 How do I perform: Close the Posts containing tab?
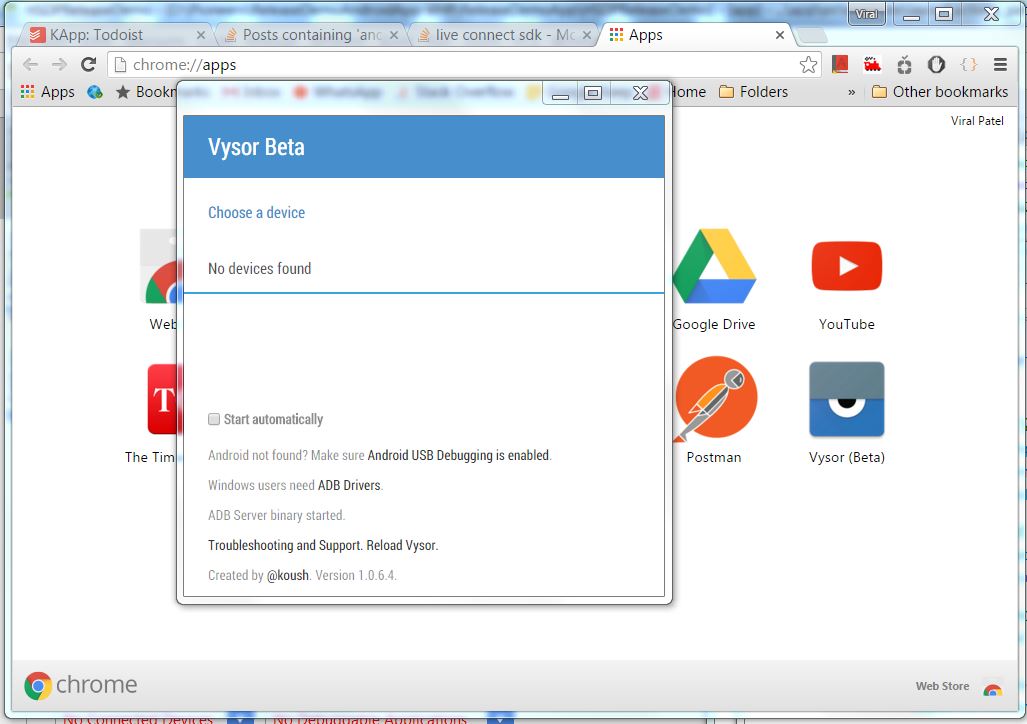coord(394,35)
